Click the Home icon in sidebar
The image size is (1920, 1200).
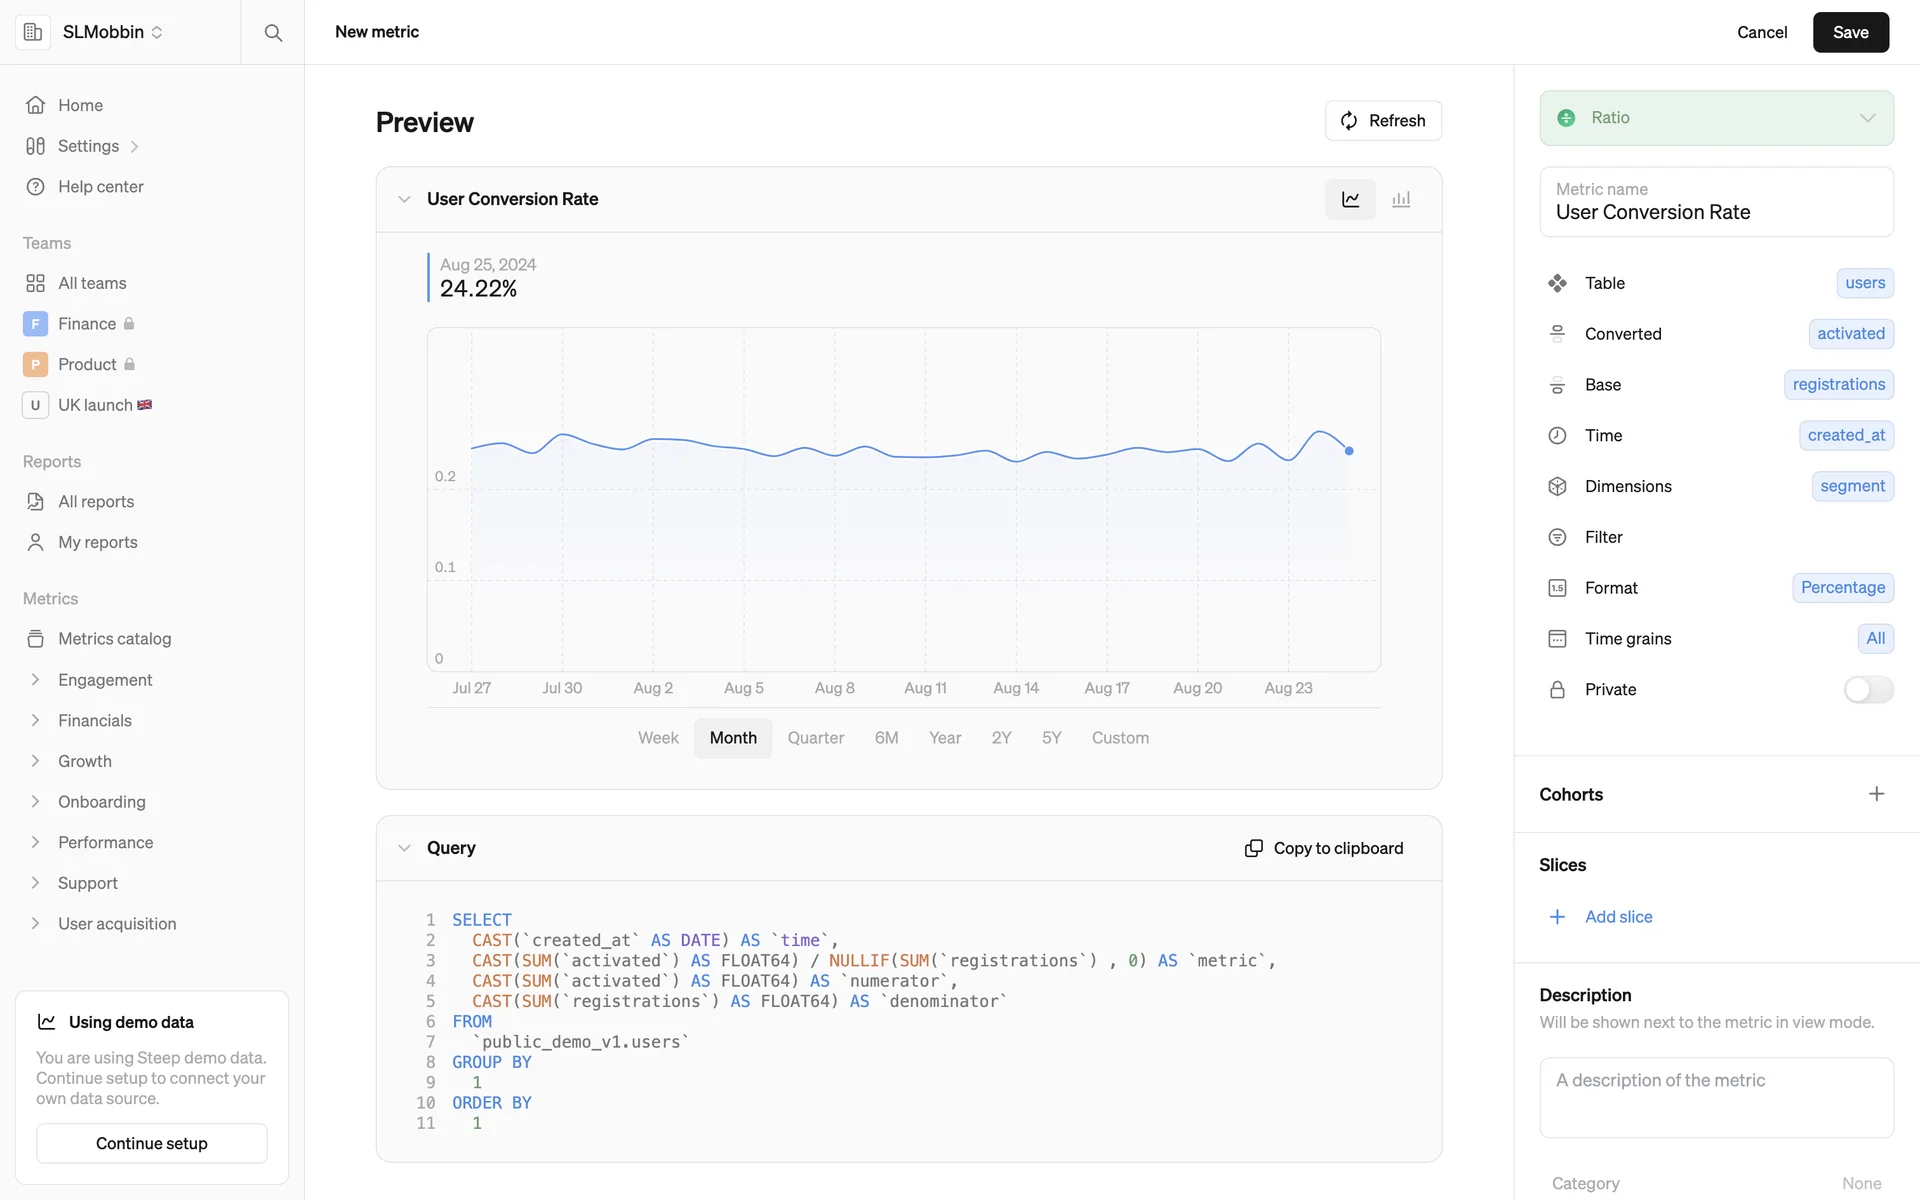[36, 105]
